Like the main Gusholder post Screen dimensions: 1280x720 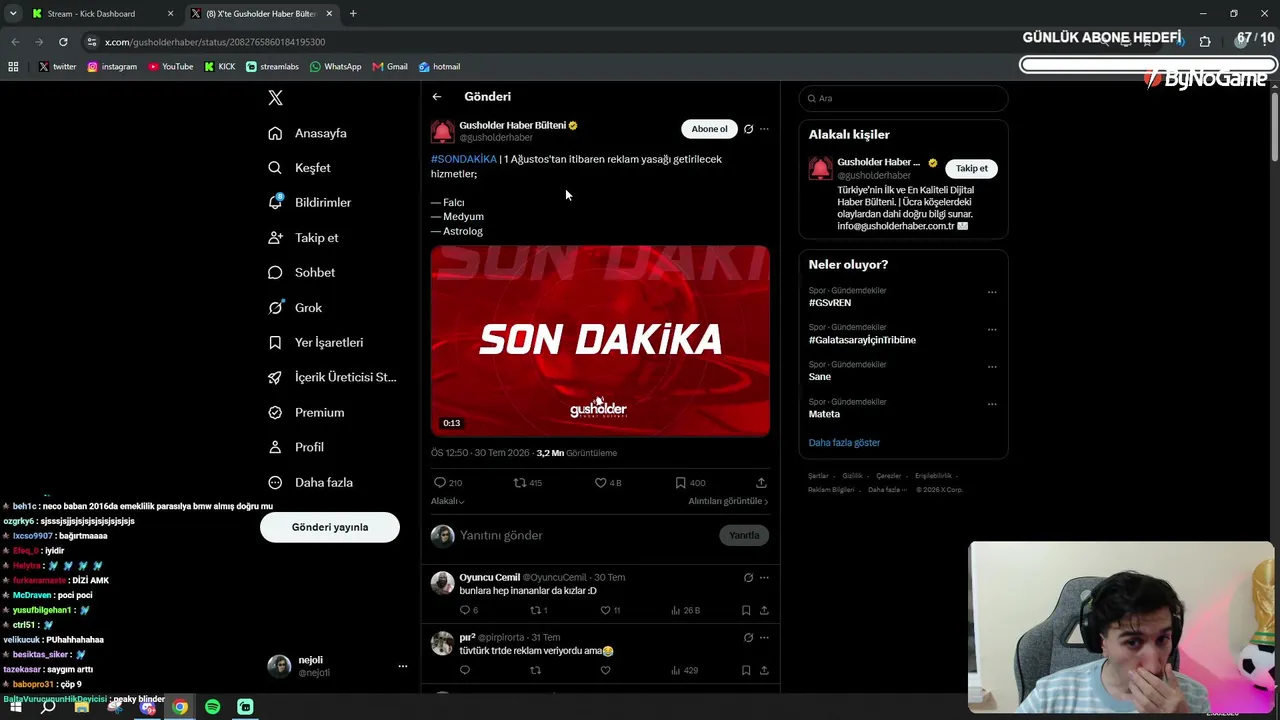[600, 482]
